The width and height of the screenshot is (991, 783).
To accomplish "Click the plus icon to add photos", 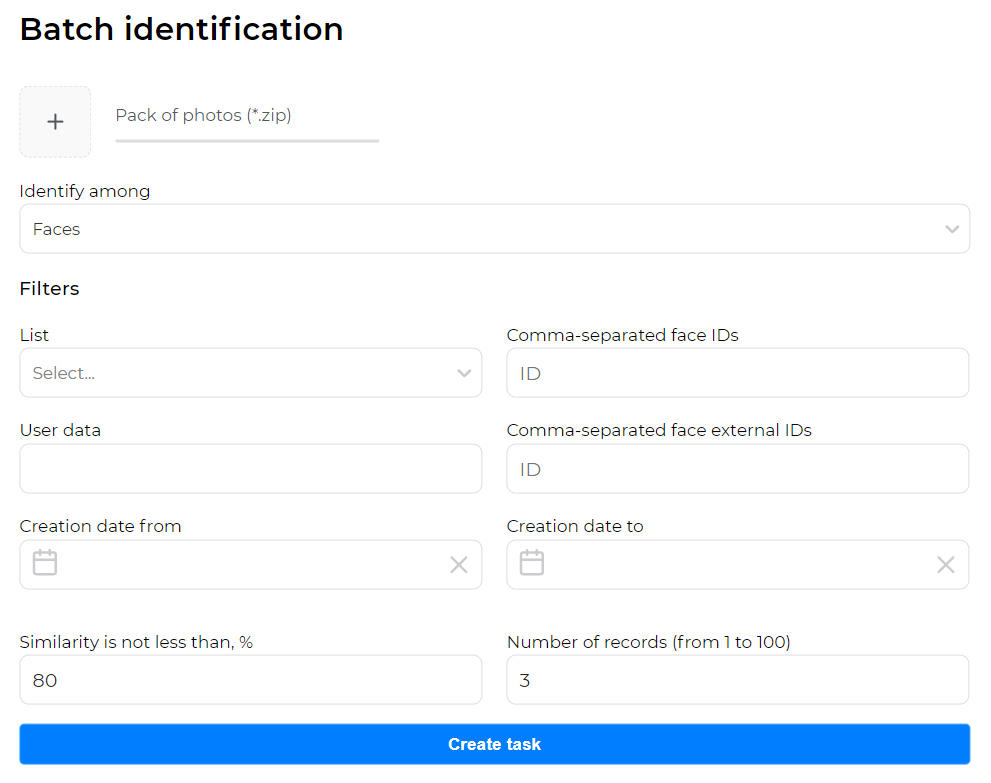I will [x=55, y=122].
